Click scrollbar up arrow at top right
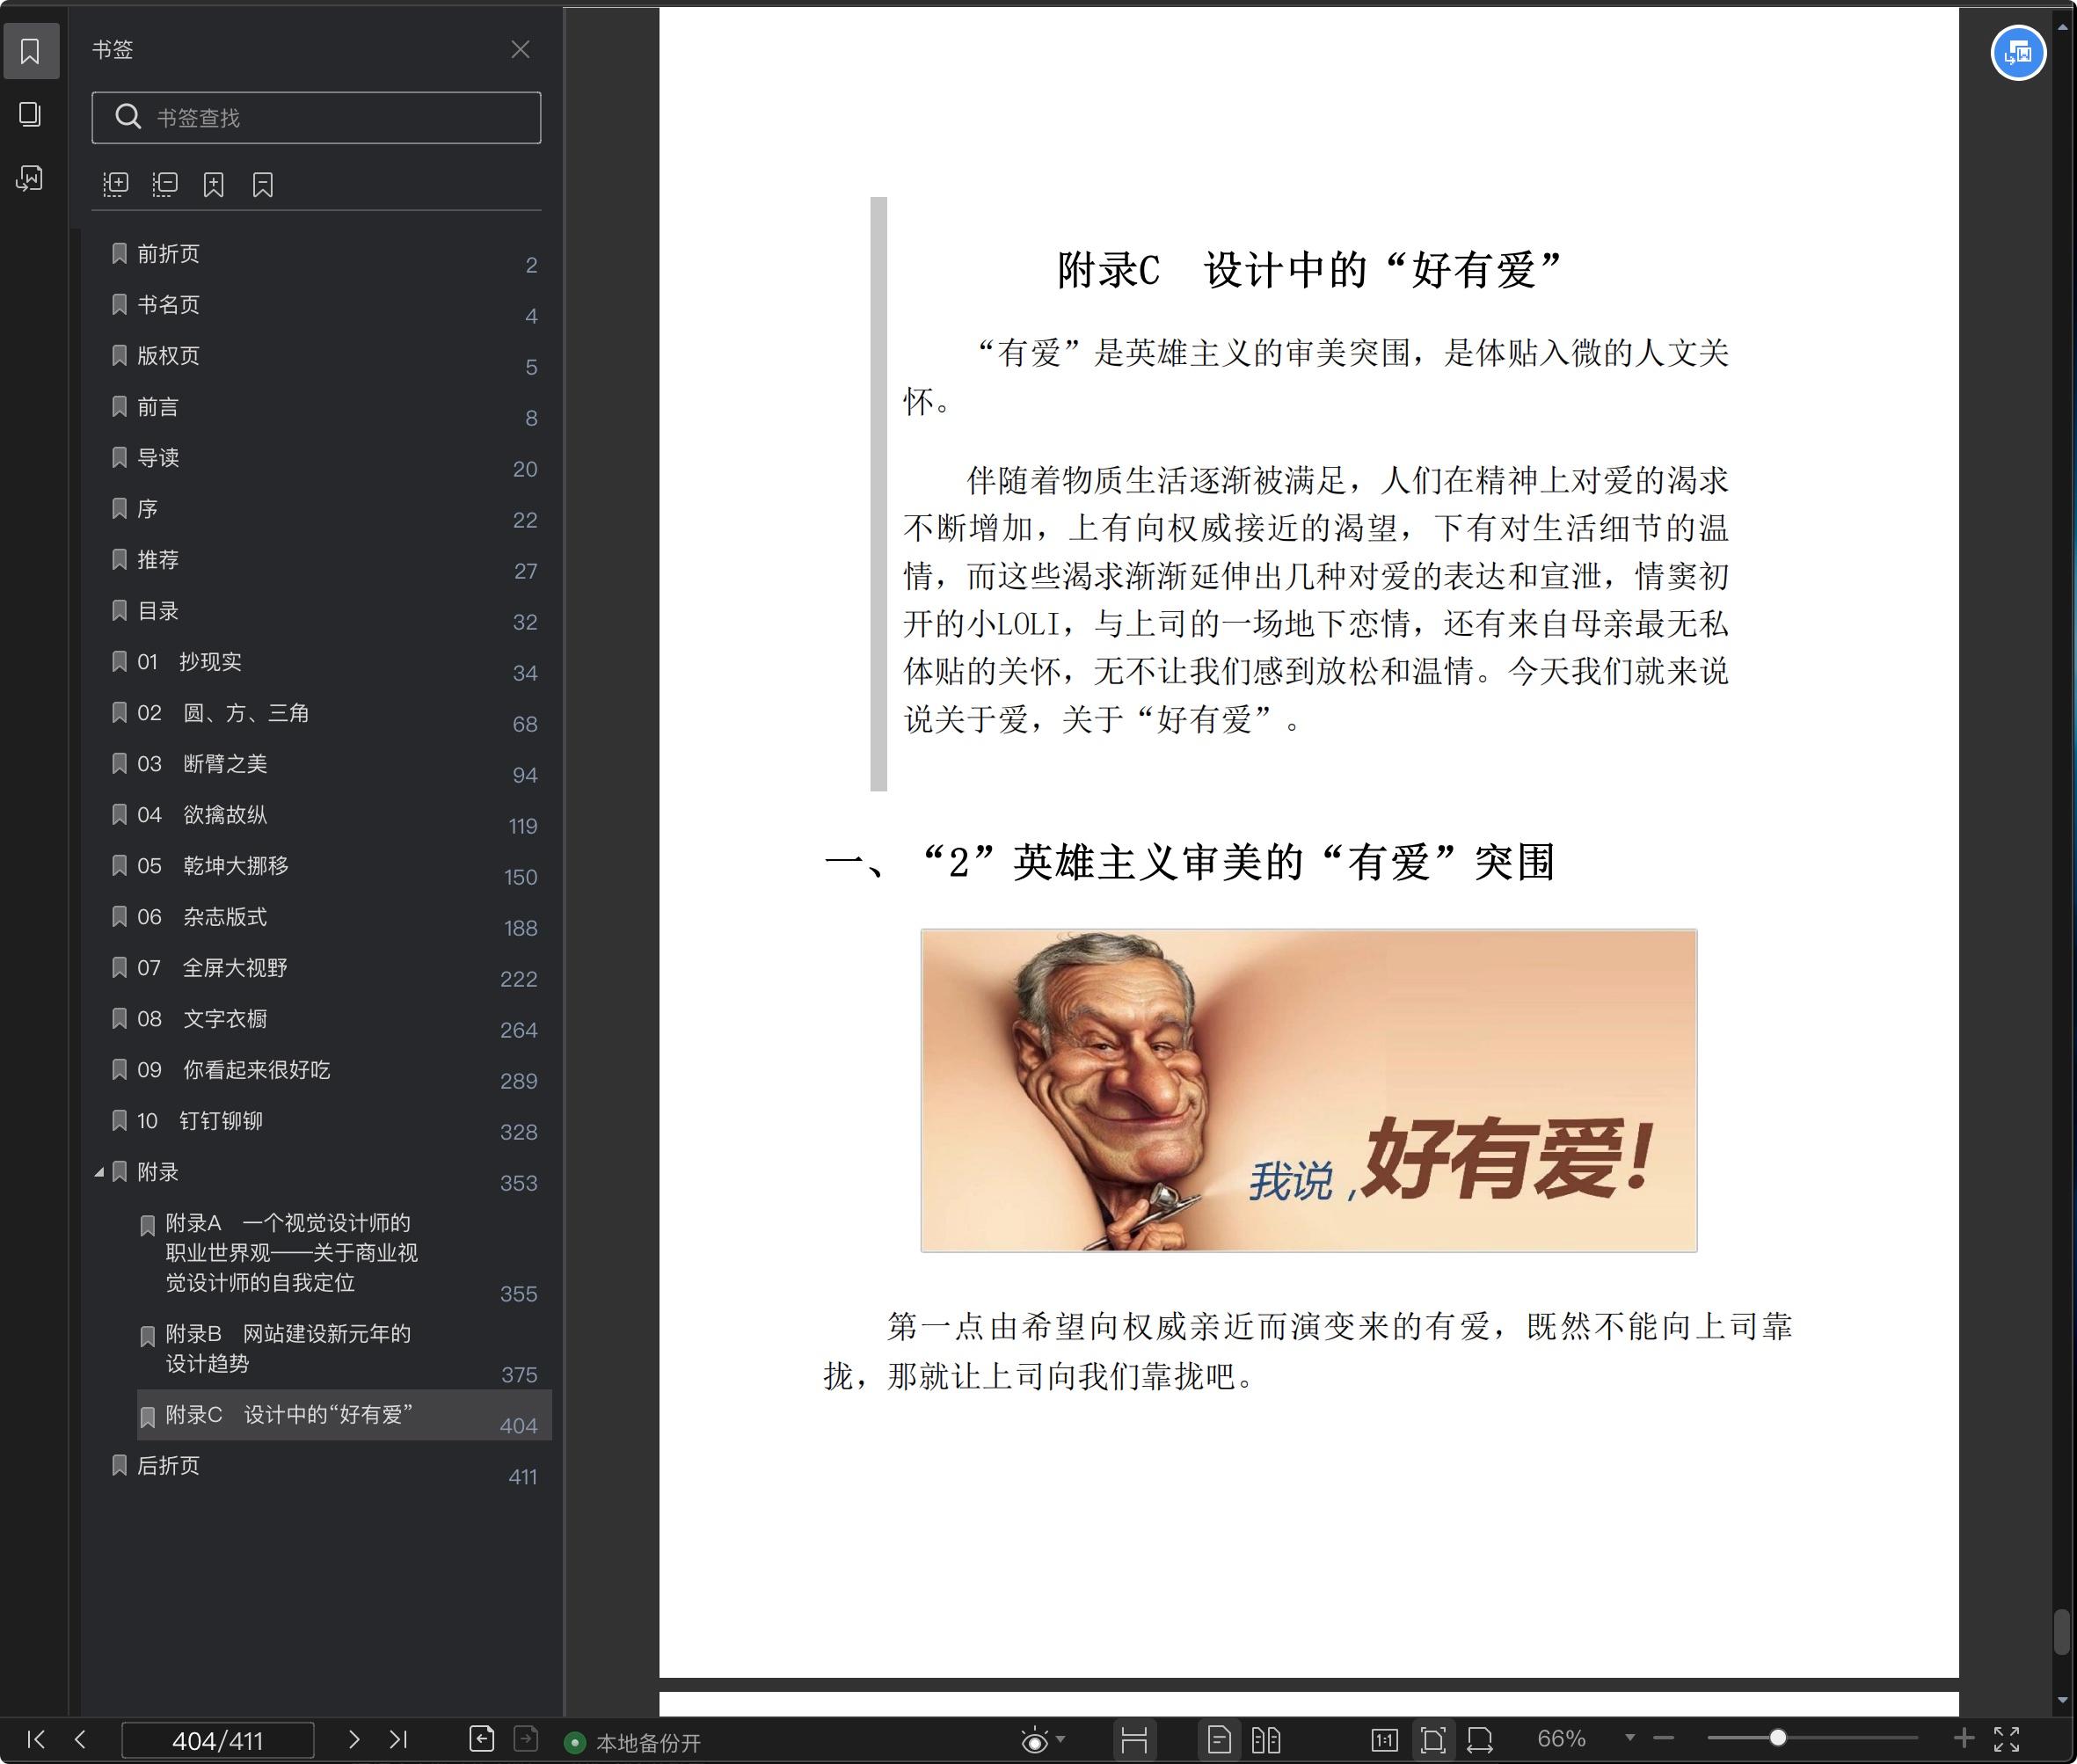2077x1764 pixels. [2062, 28]
